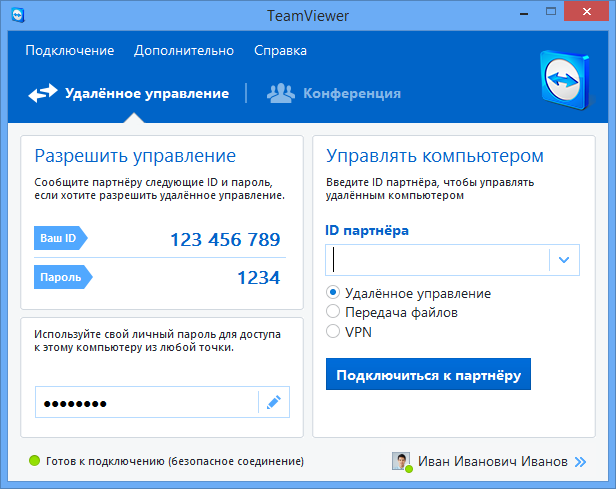Screen dimensions: 616x489
Task: Click the ID партнёра field label
Action: (367, 230)
